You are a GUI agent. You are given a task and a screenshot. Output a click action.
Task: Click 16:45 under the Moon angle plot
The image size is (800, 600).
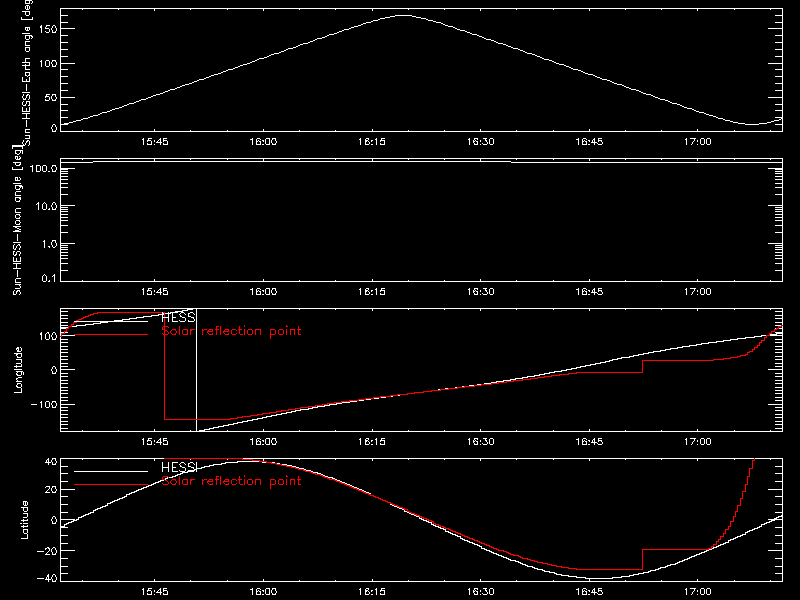coord(589,292)
